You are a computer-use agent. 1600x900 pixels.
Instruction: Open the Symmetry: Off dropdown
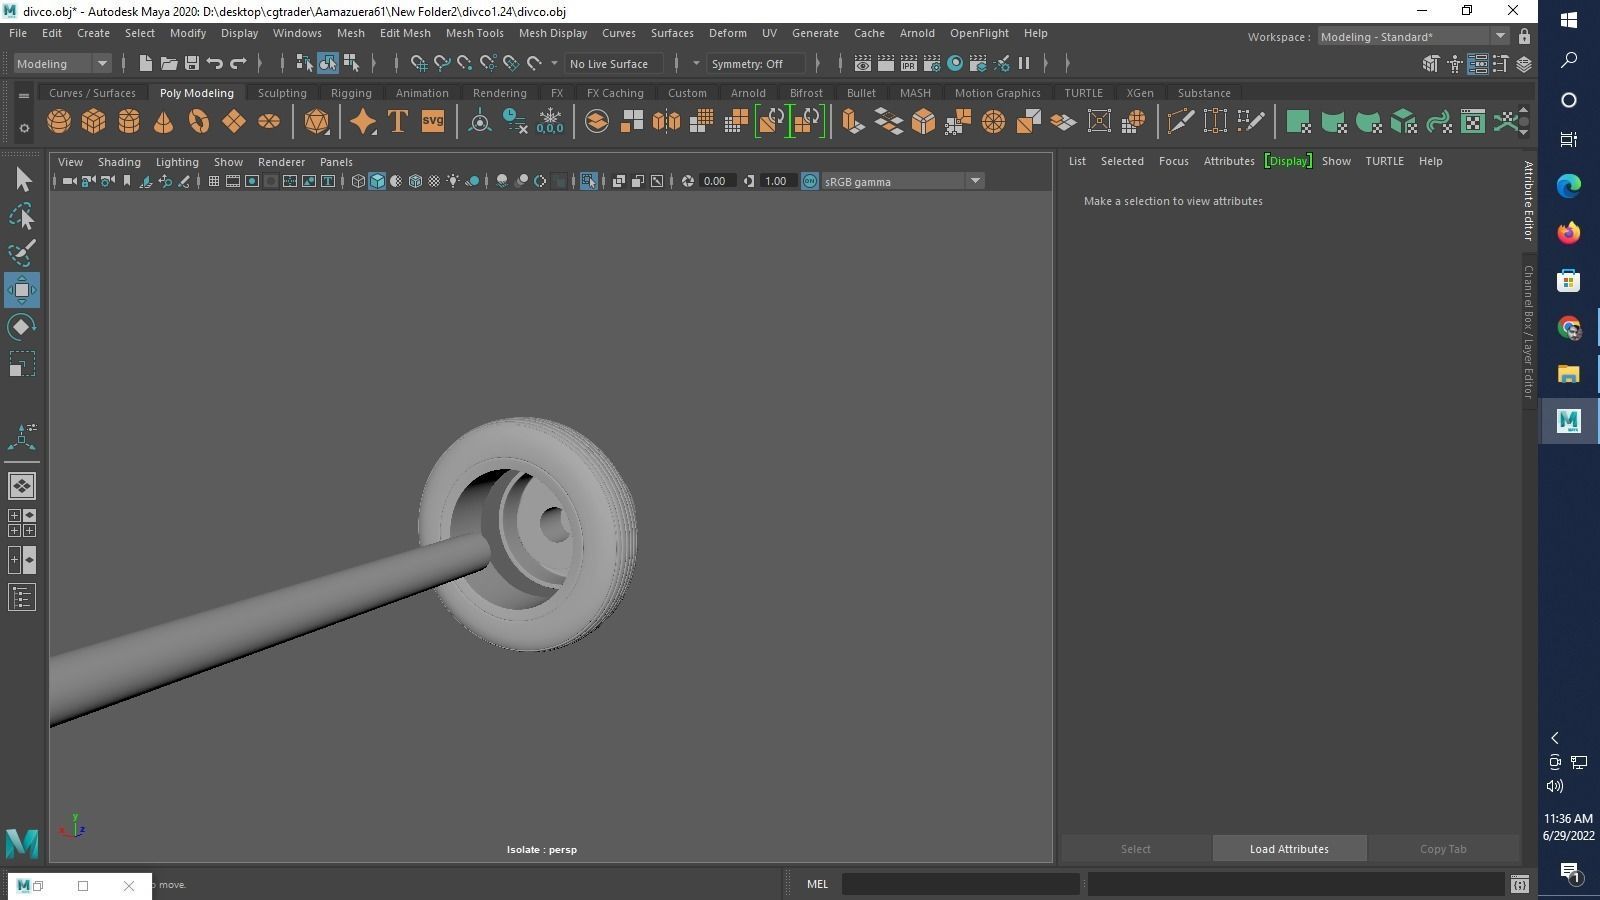pos(755,63)
